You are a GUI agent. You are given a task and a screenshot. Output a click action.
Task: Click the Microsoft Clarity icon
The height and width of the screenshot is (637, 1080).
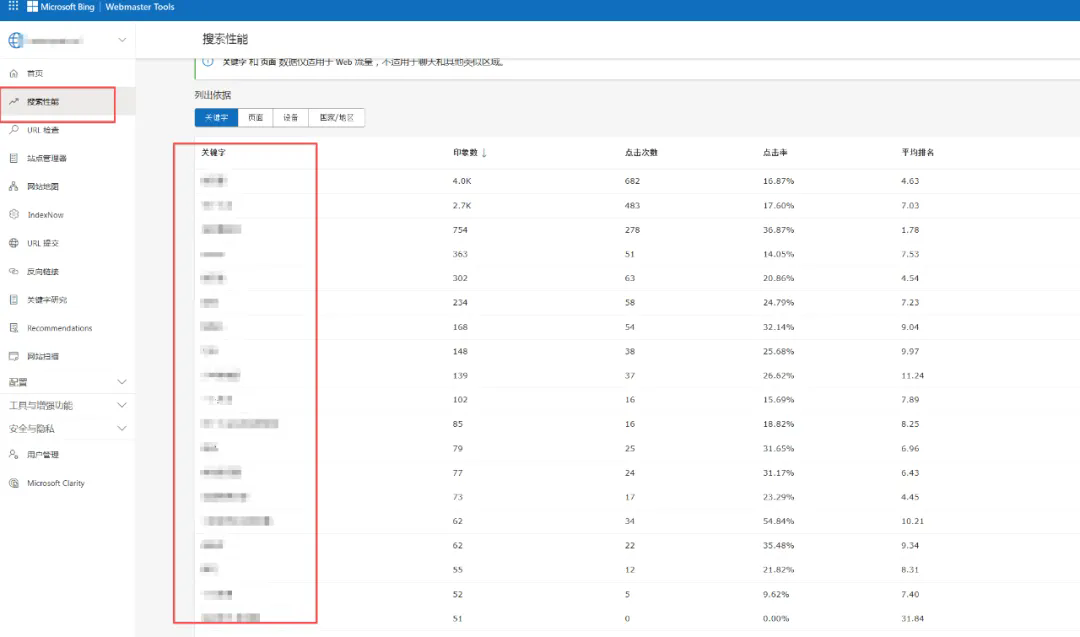14,483
